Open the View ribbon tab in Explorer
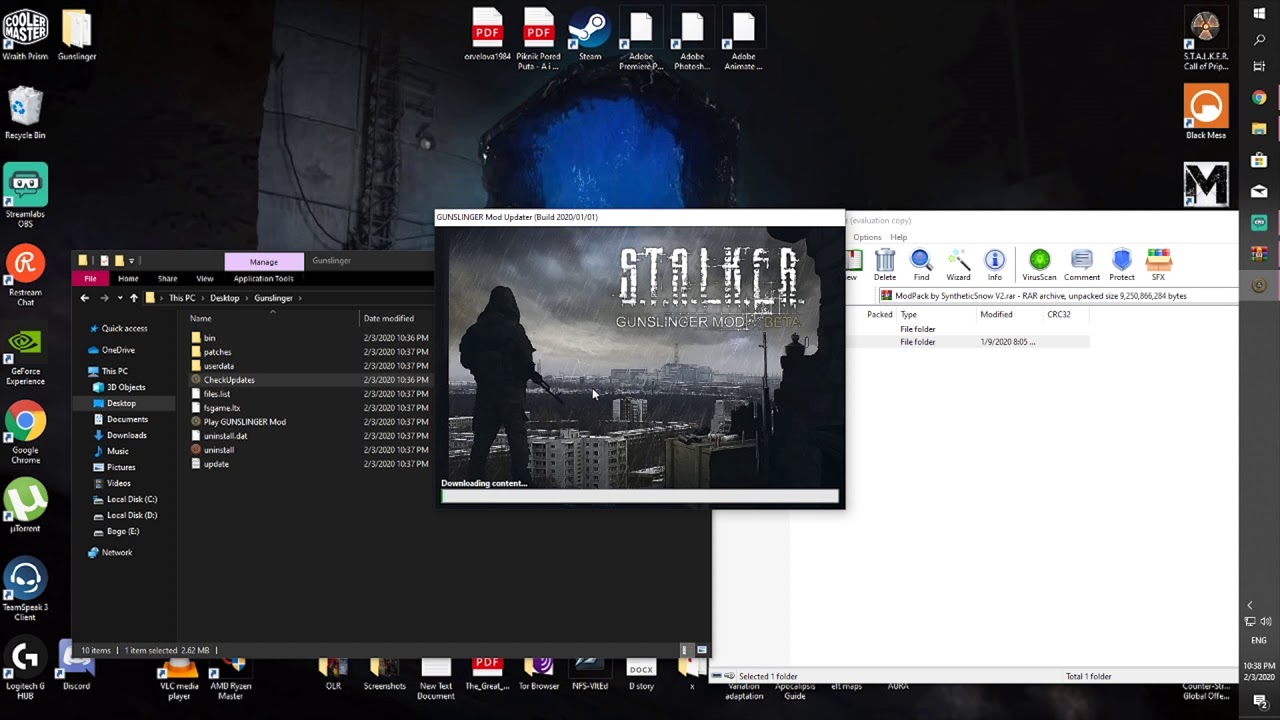 click(x=204, y=278)
